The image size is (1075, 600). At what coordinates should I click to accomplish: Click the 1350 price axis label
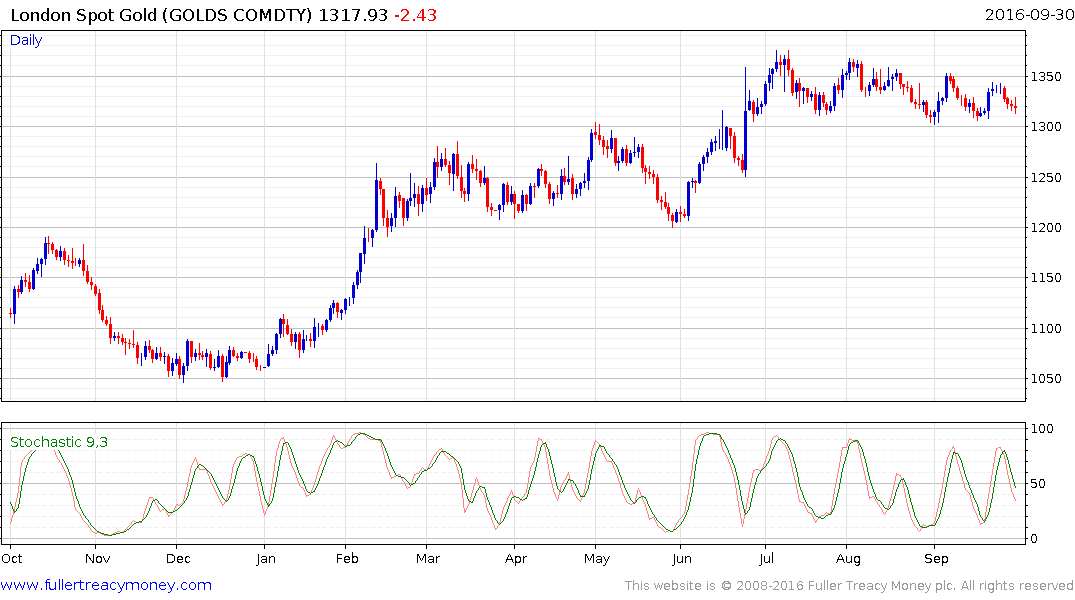pos(1046,76)
